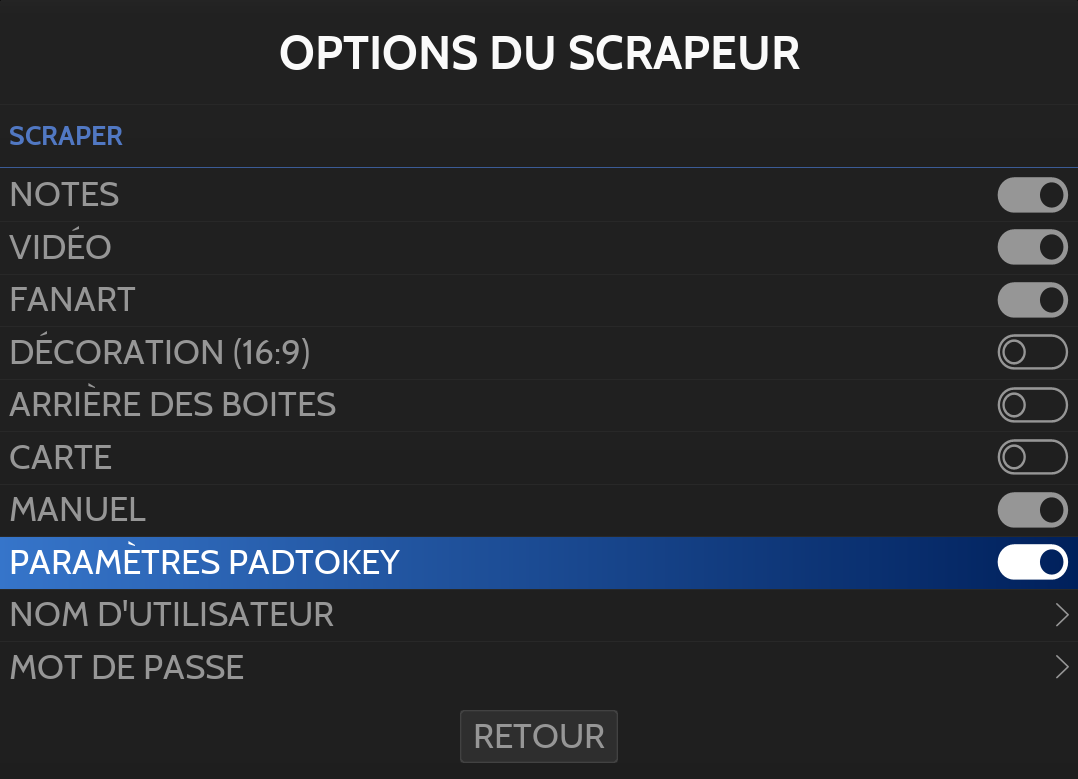Select the Manuel row label

pyautogui.click(x=78, y=510)
